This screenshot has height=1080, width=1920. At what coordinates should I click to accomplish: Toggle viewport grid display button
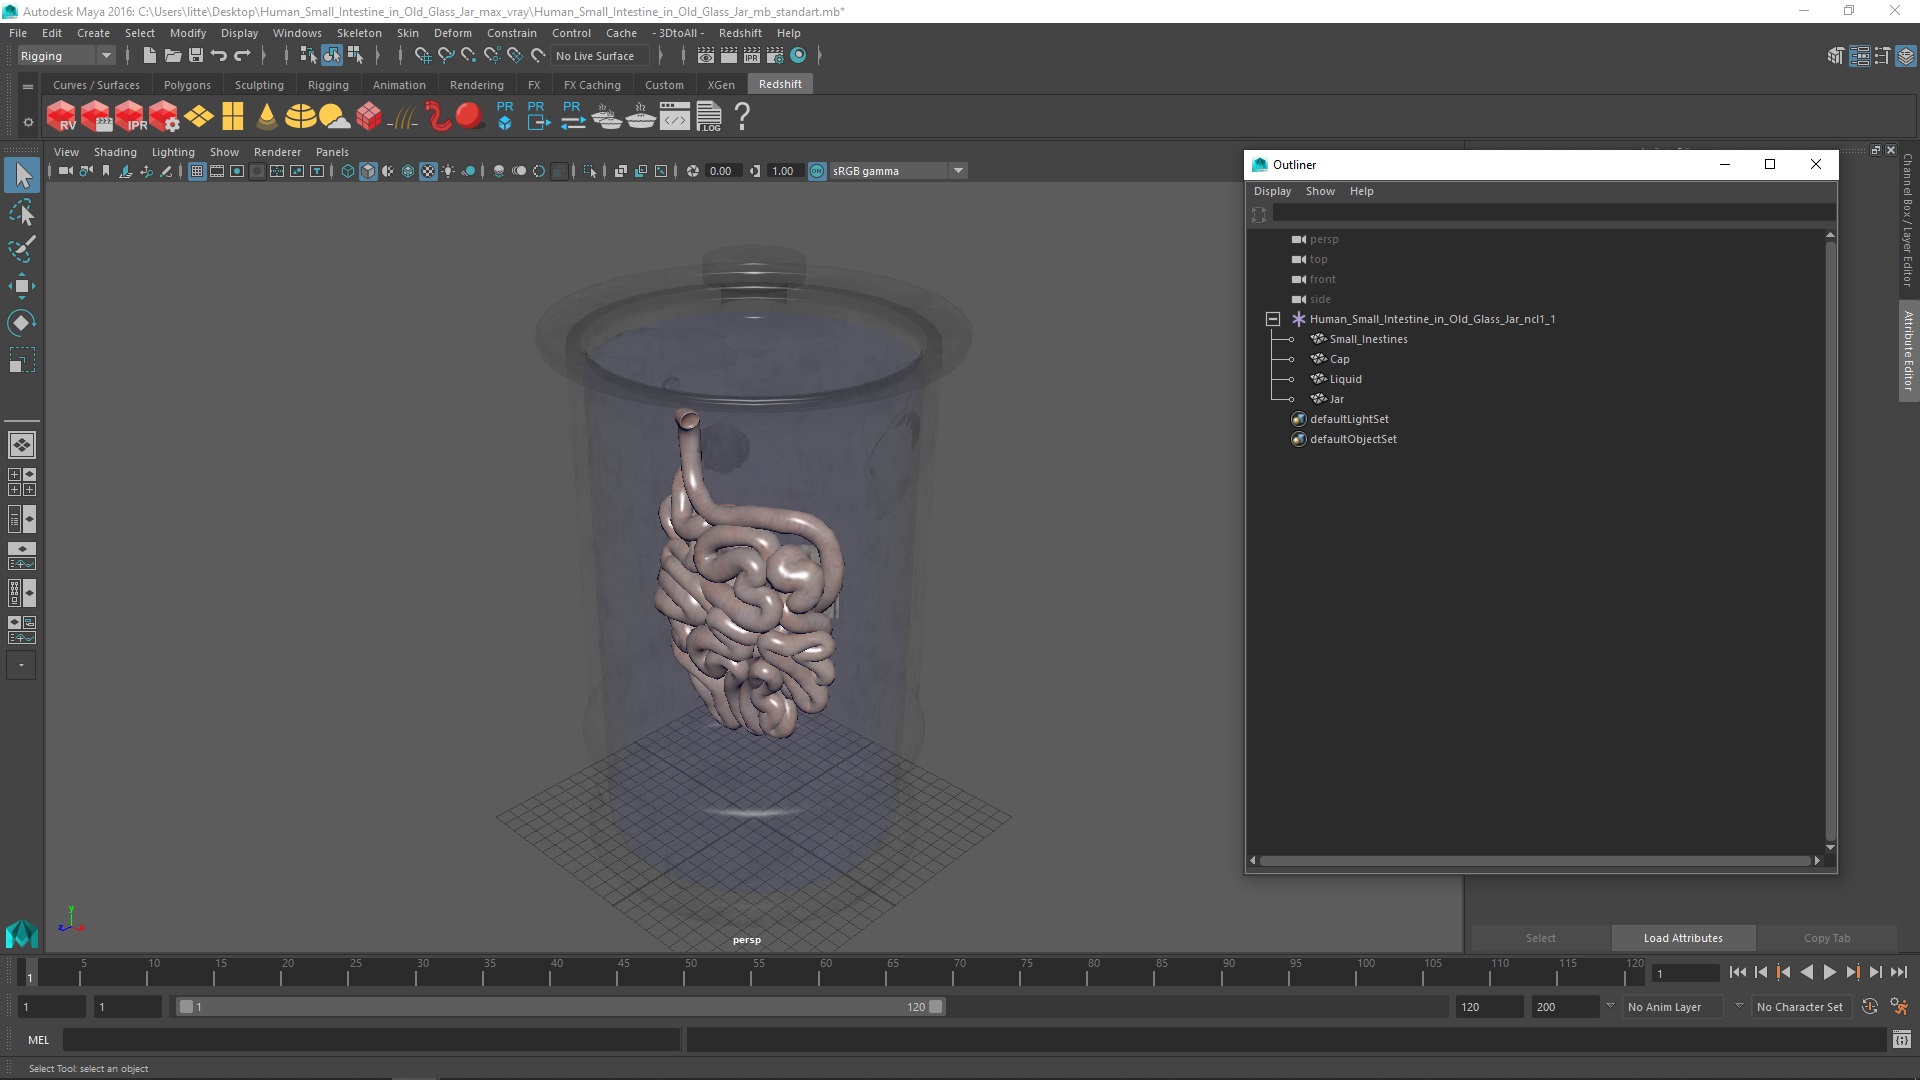197,171
